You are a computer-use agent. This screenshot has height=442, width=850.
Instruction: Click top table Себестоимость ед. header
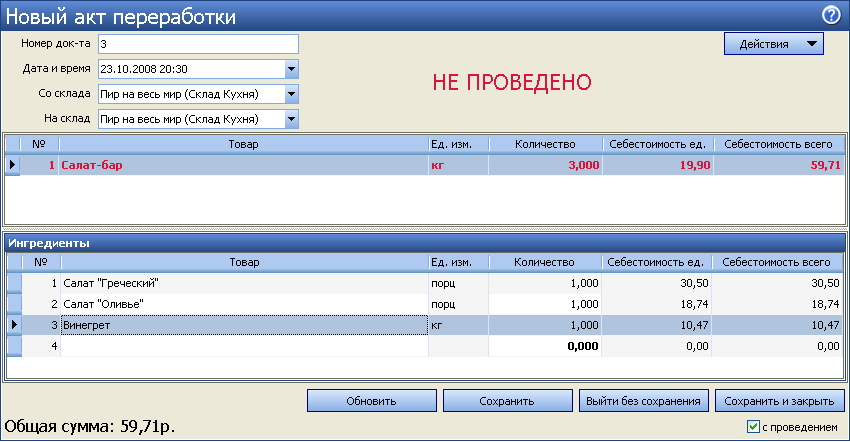tap(658, 144)
